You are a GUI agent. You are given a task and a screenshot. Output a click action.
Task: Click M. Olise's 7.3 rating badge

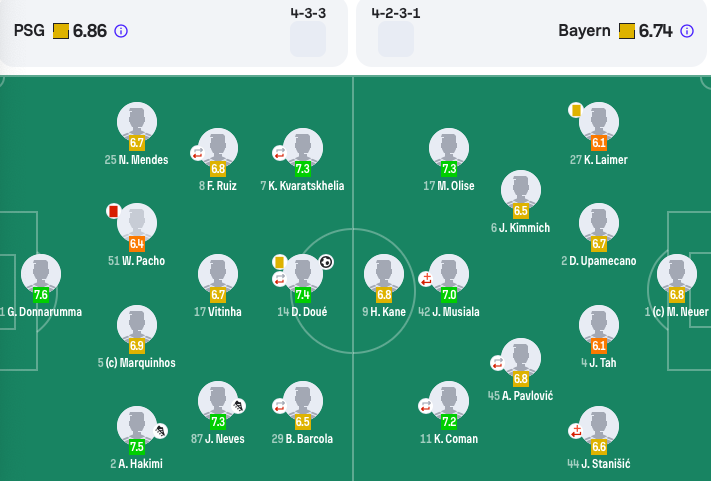coord(449,169)
